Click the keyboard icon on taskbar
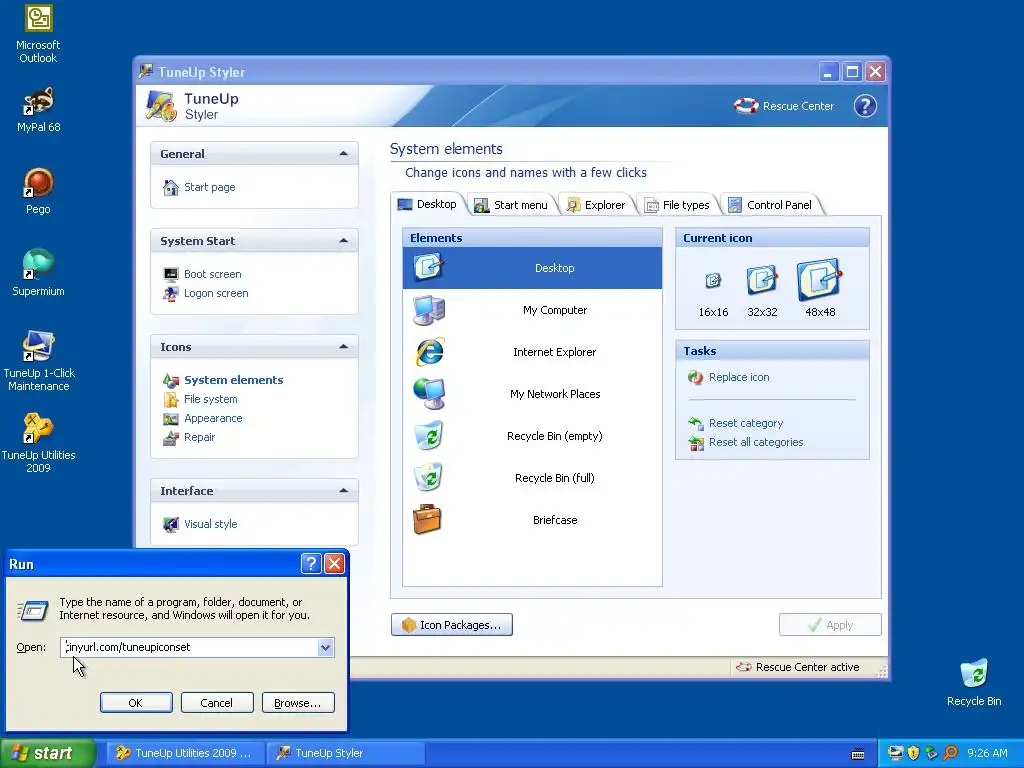The height and width of the screenshot is (768, 1024). [858, 754]
